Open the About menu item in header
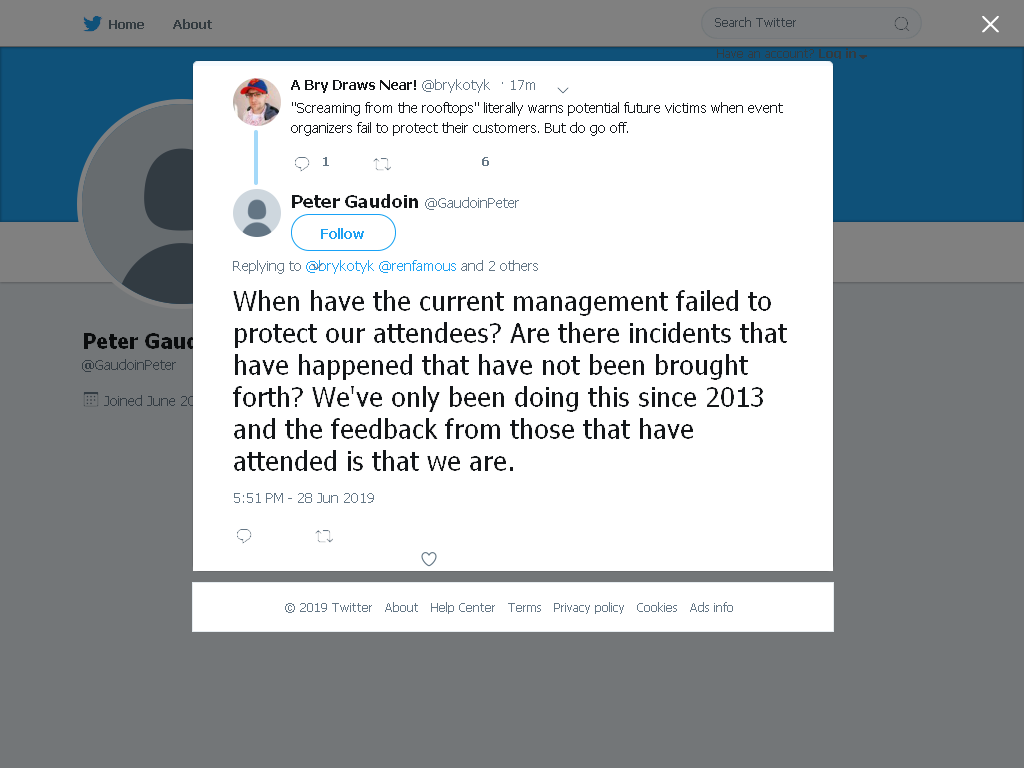The width and height of the screenshot is (1024, 768). coord(192,24)
